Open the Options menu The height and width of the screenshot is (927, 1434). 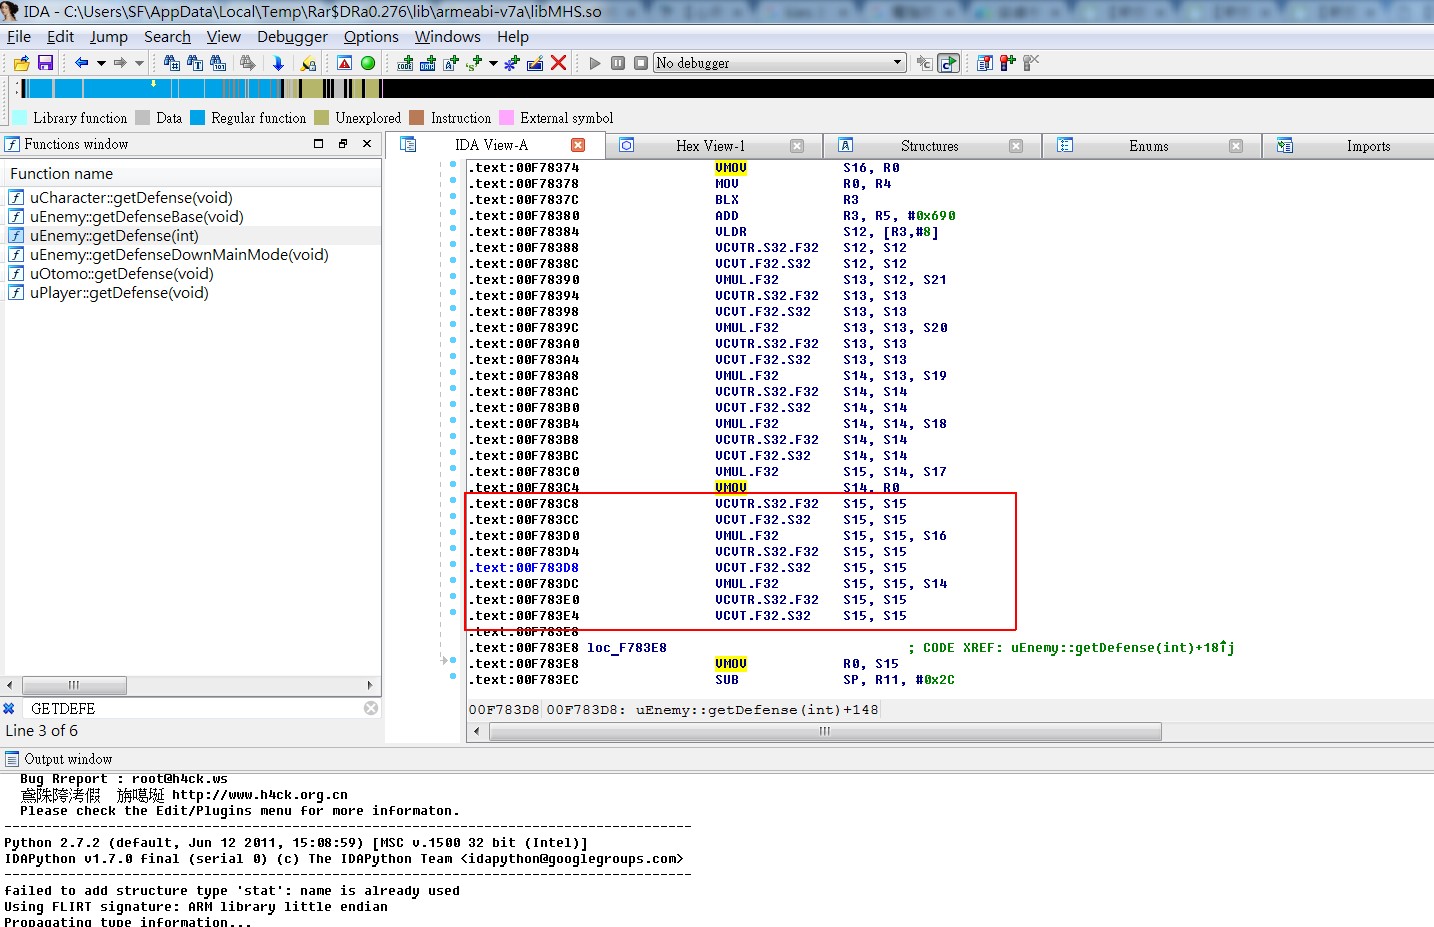371,37
